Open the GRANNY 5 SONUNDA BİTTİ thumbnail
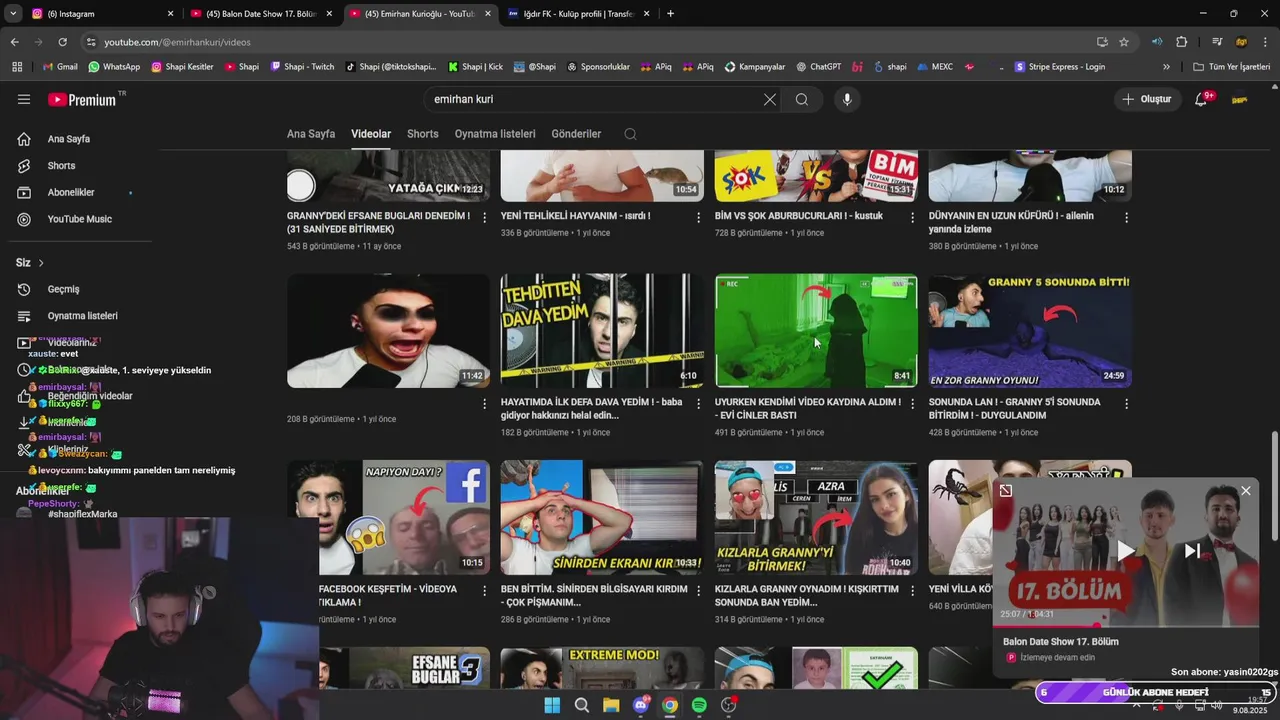This screenshot has height=720, width=1280. (1030, 331)
